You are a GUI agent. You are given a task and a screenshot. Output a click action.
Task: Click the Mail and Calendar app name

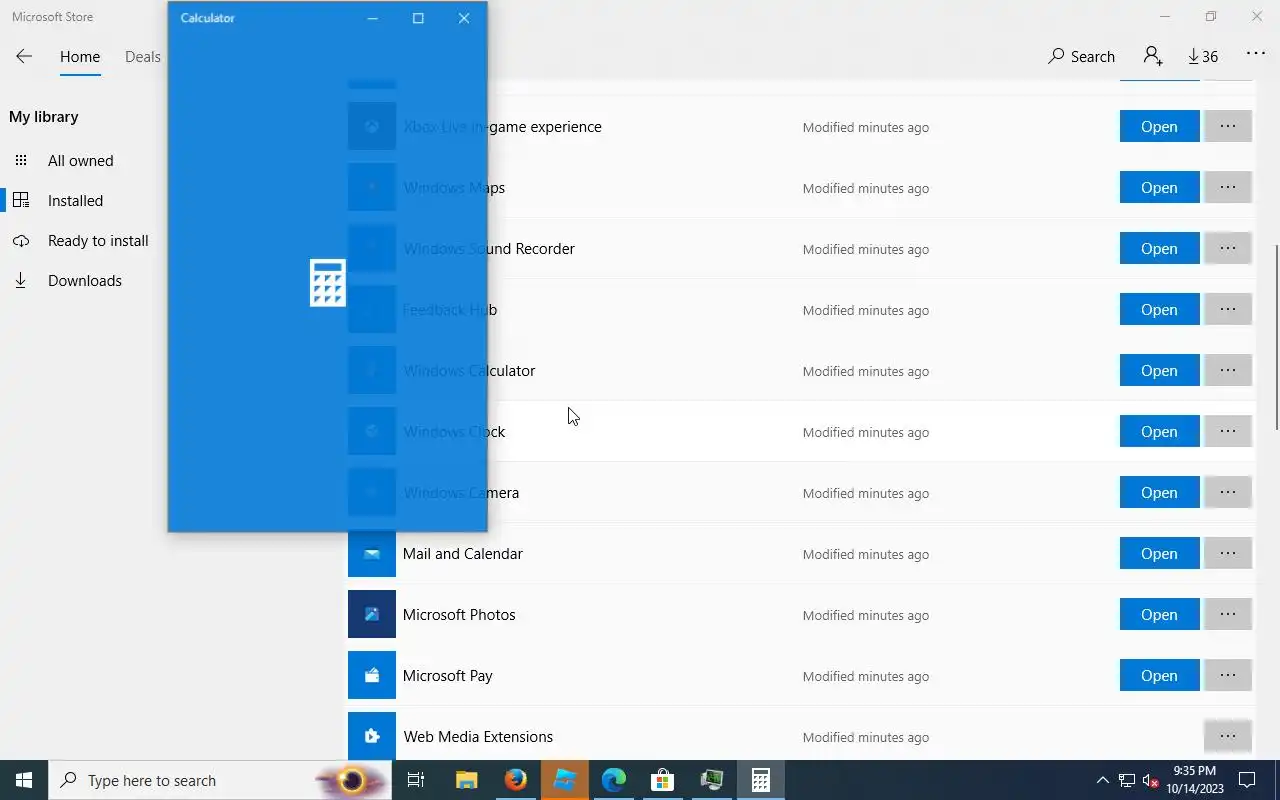pyautogui.click(x=463, y=554)
